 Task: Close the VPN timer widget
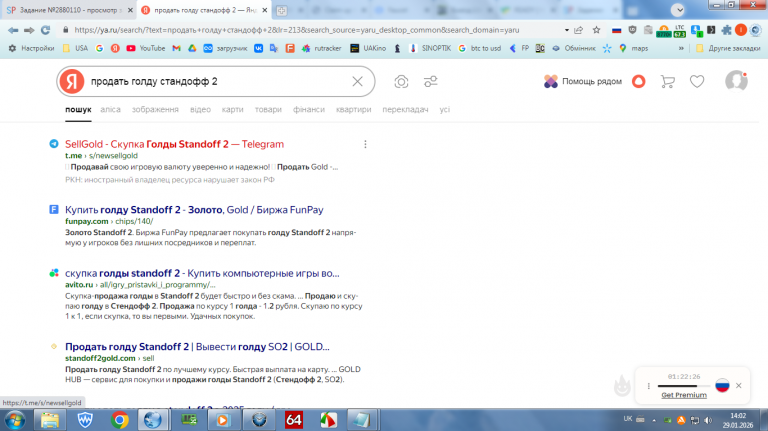click(x=739, y=385)
